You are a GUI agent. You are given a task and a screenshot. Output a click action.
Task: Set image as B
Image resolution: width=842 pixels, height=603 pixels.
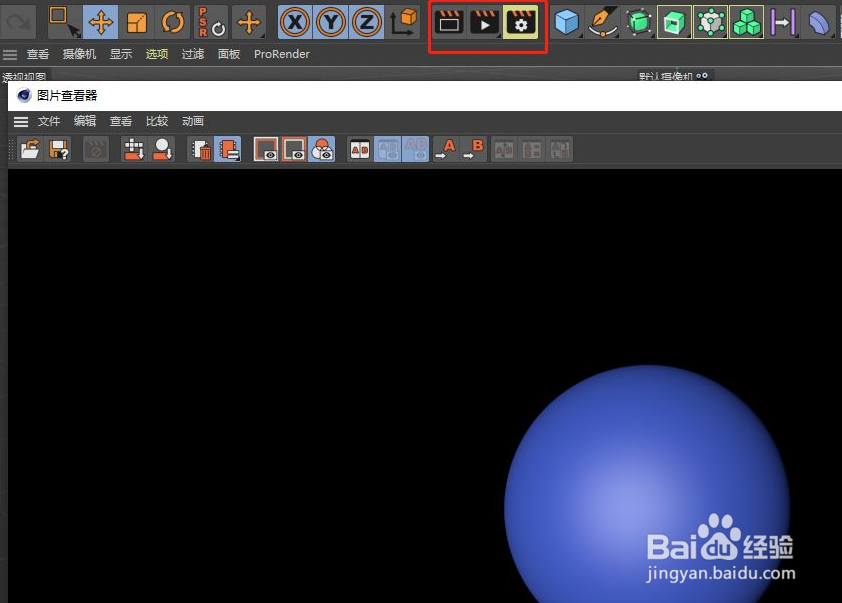(474, 149)
